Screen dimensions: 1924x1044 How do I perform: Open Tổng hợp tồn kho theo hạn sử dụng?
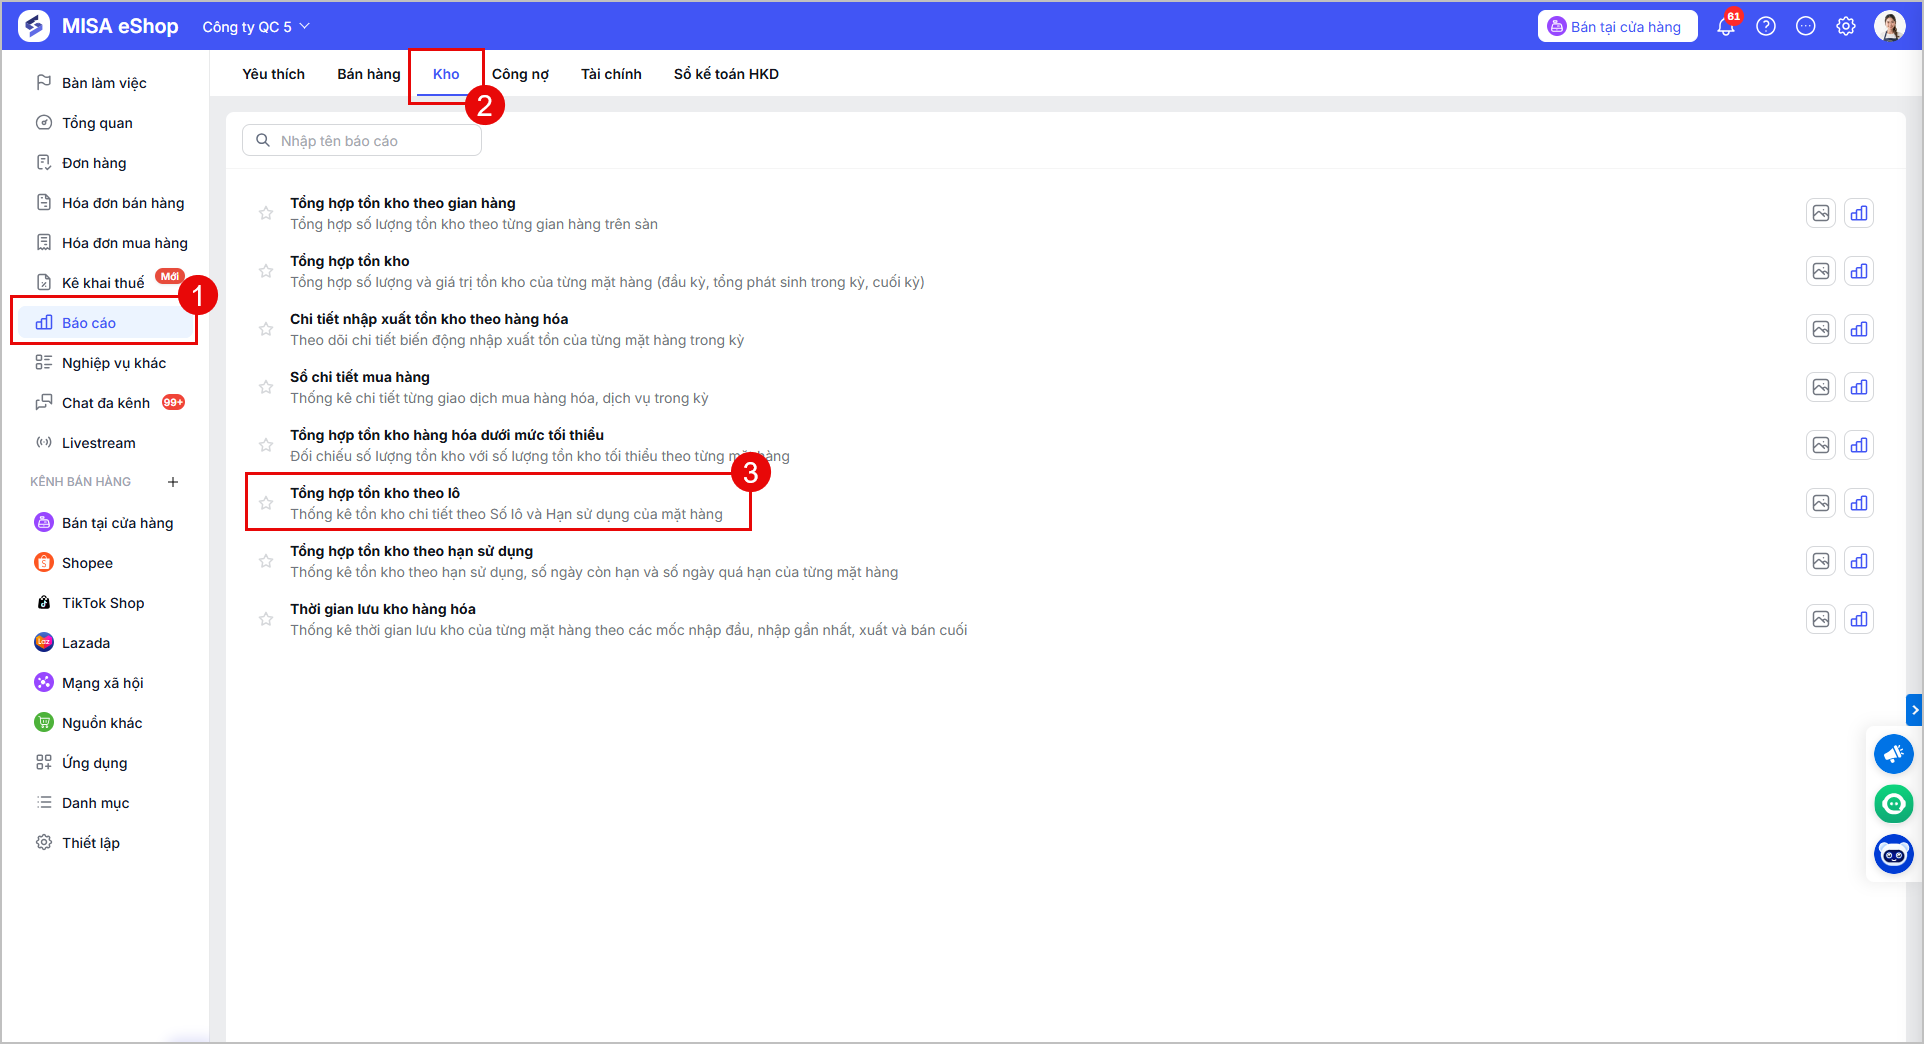[x=412, y=551]
